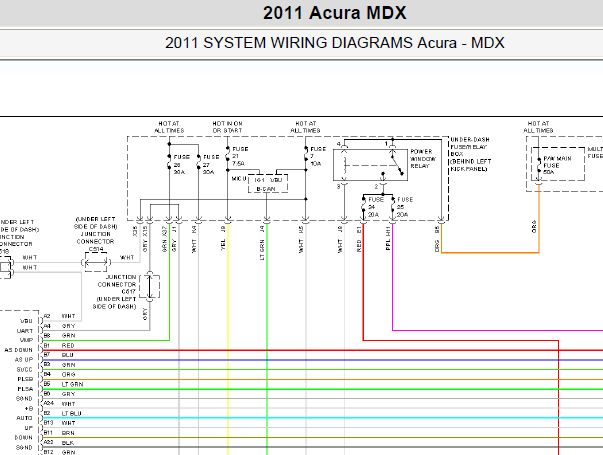Click the B1 RED wire row label

pos(58,346)
